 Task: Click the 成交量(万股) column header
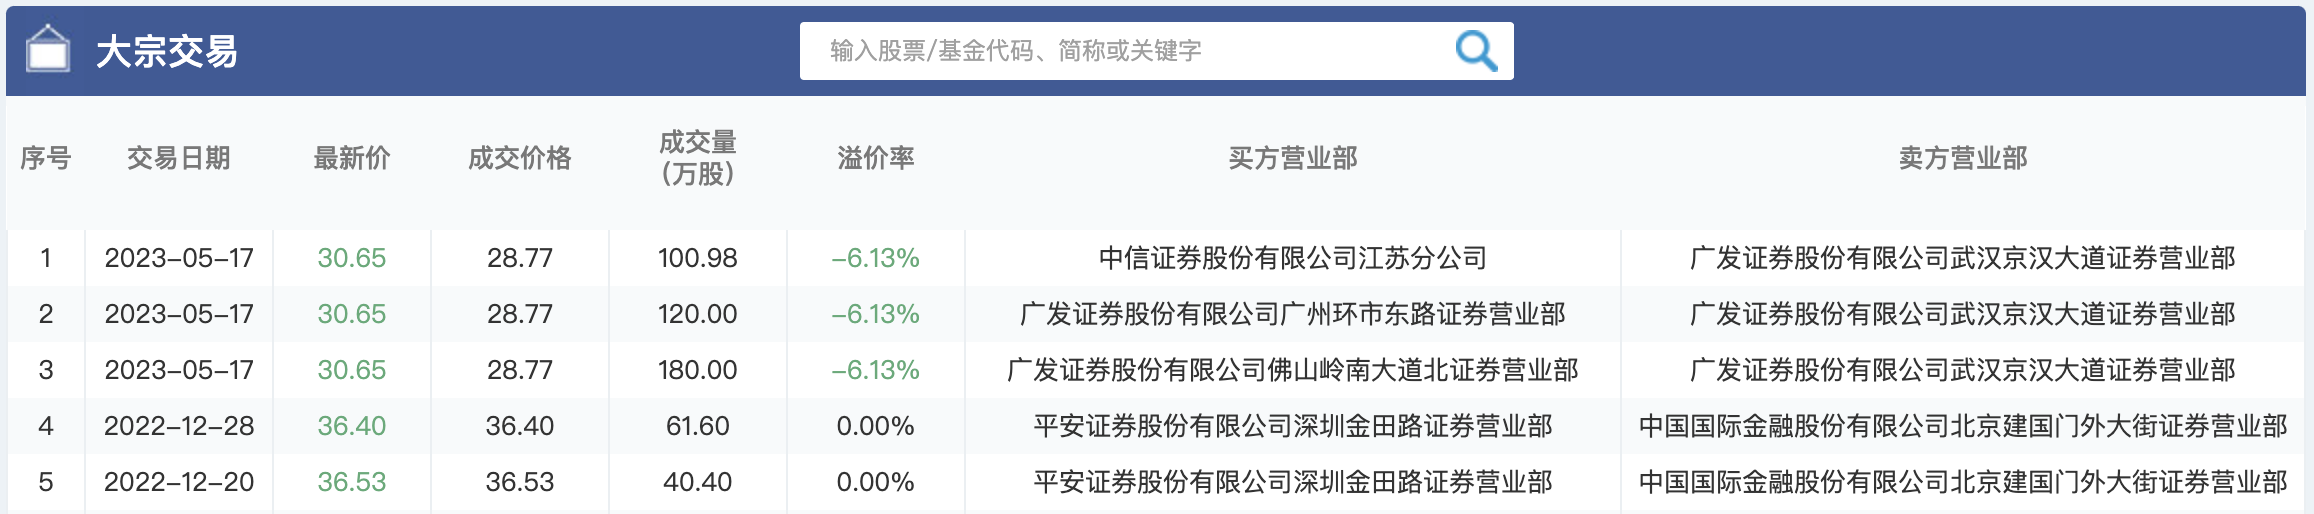point(697,158)
